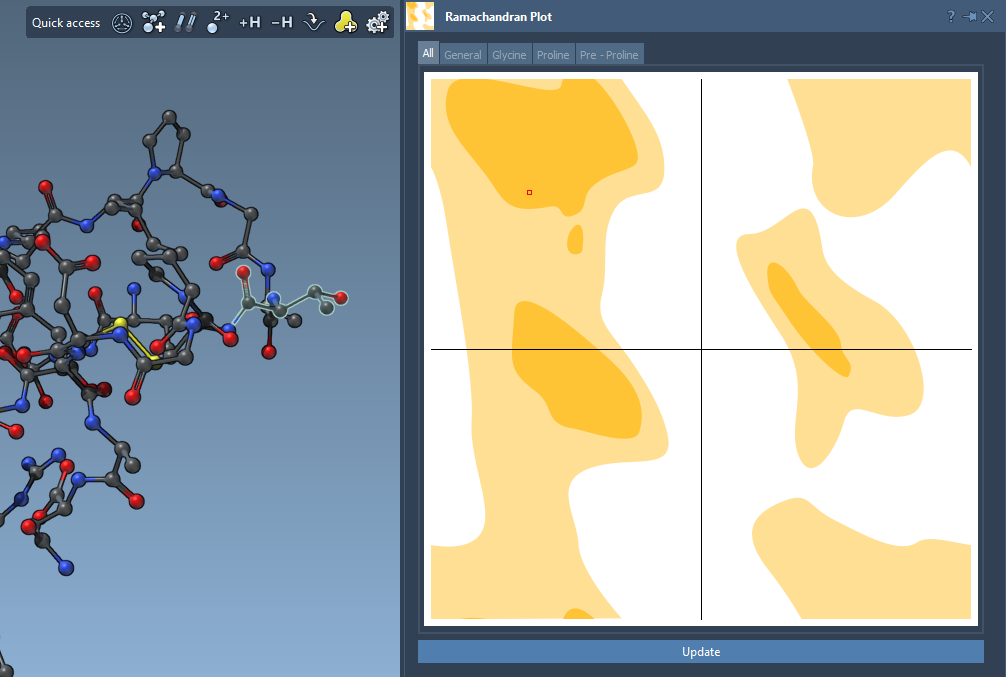Click the two-bonds icon in Quick access
Image resolution: width=1006 pixels, height=677 pixels.
click(x=185, y=22)
